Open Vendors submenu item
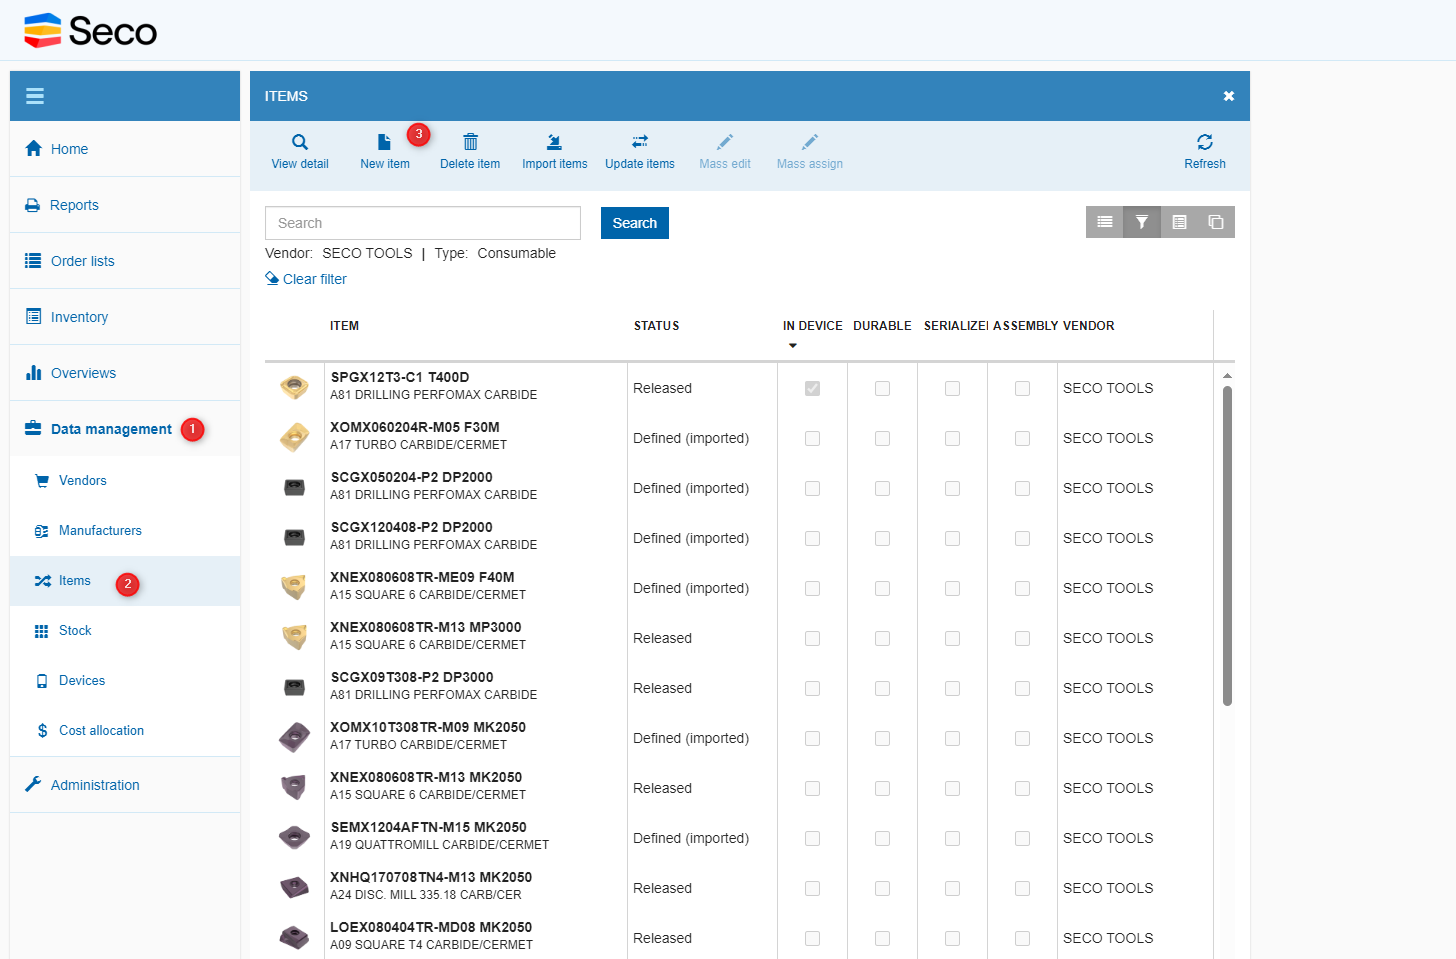 [125, 481]
